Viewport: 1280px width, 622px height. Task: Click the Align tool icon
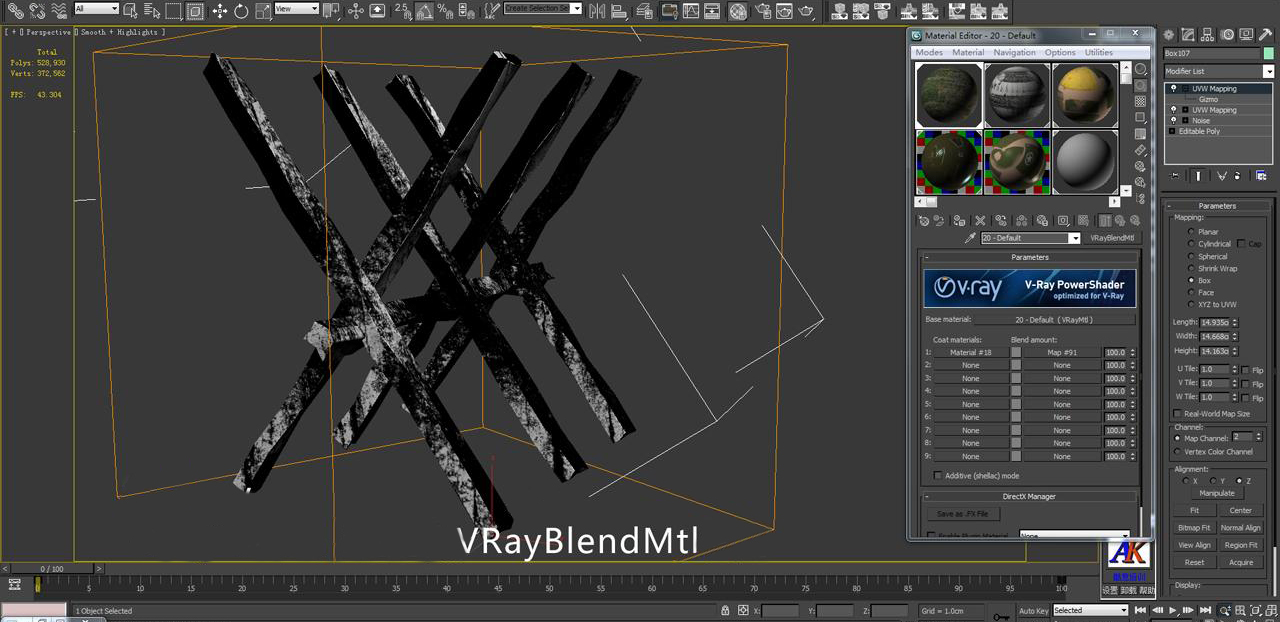pyautogui.click(x=619, y=11)
